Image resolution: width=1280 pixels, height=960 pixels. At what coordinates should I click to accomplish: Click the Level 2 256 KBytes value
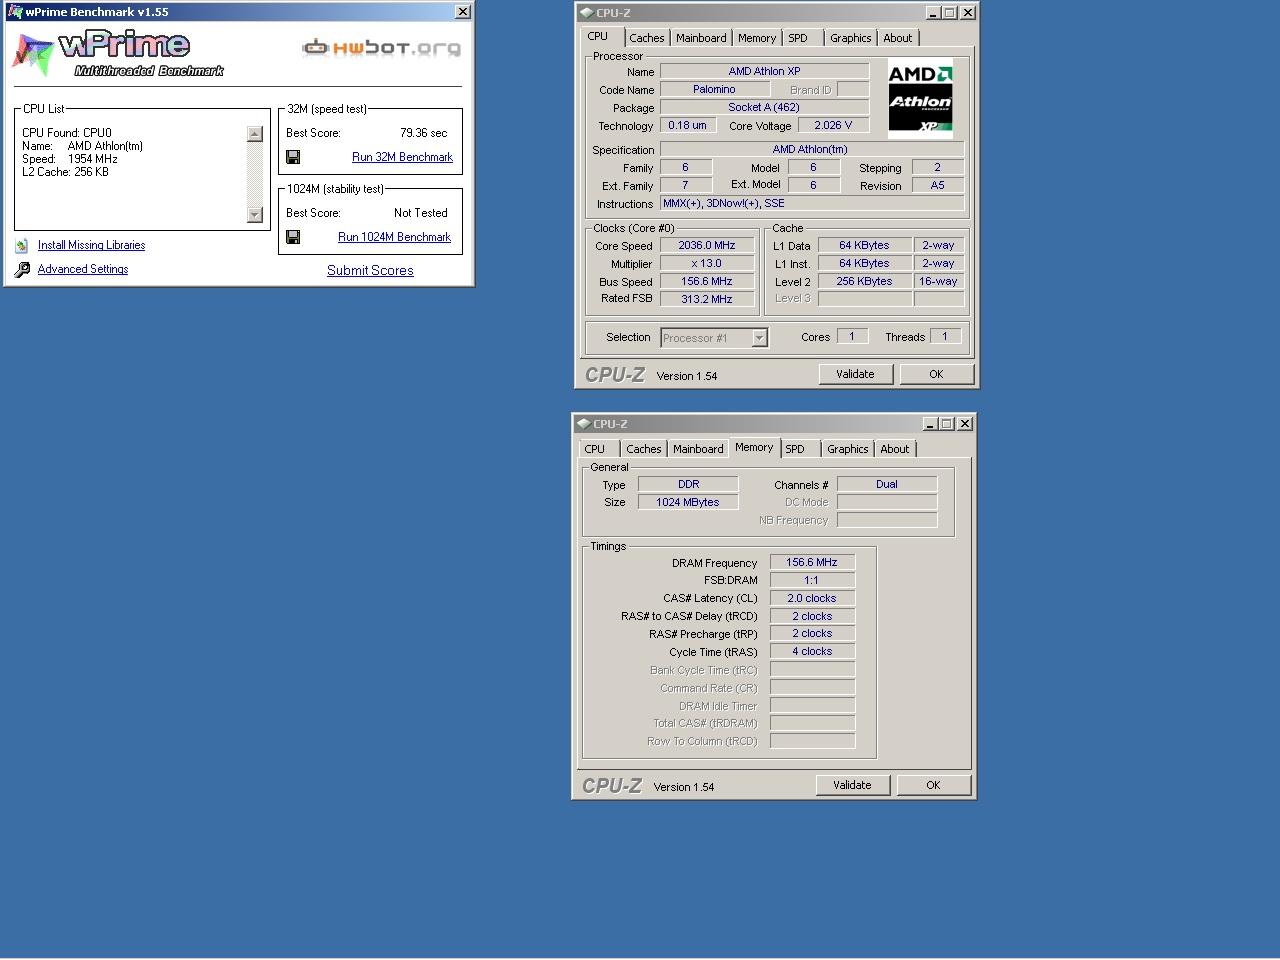[x=864, y=282]
